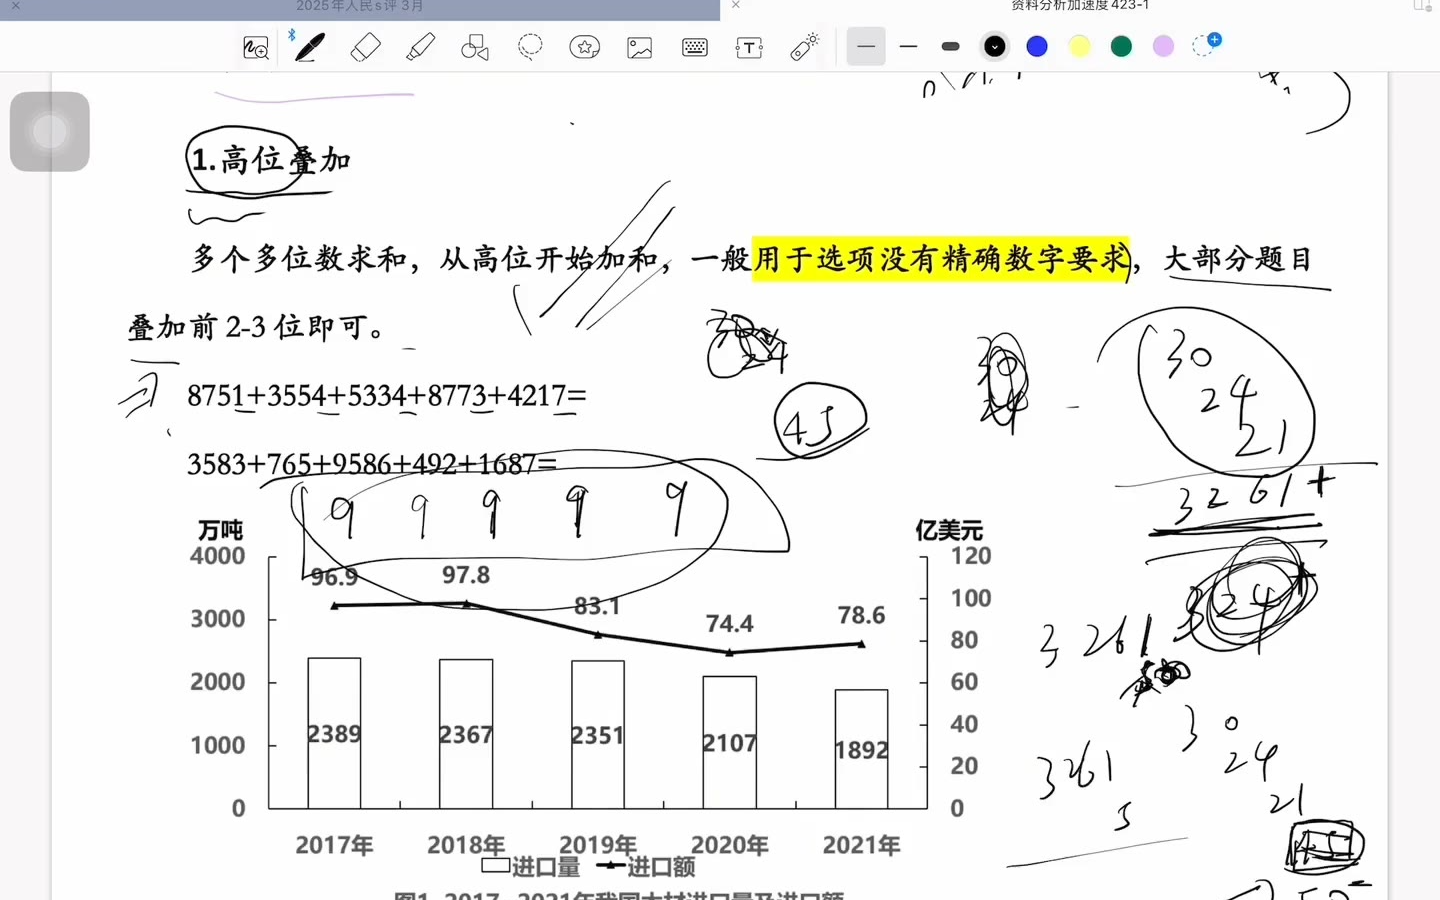Open the black color dropdown
The height and width of the screenshot is (900, 1440).
coord(994,47)
